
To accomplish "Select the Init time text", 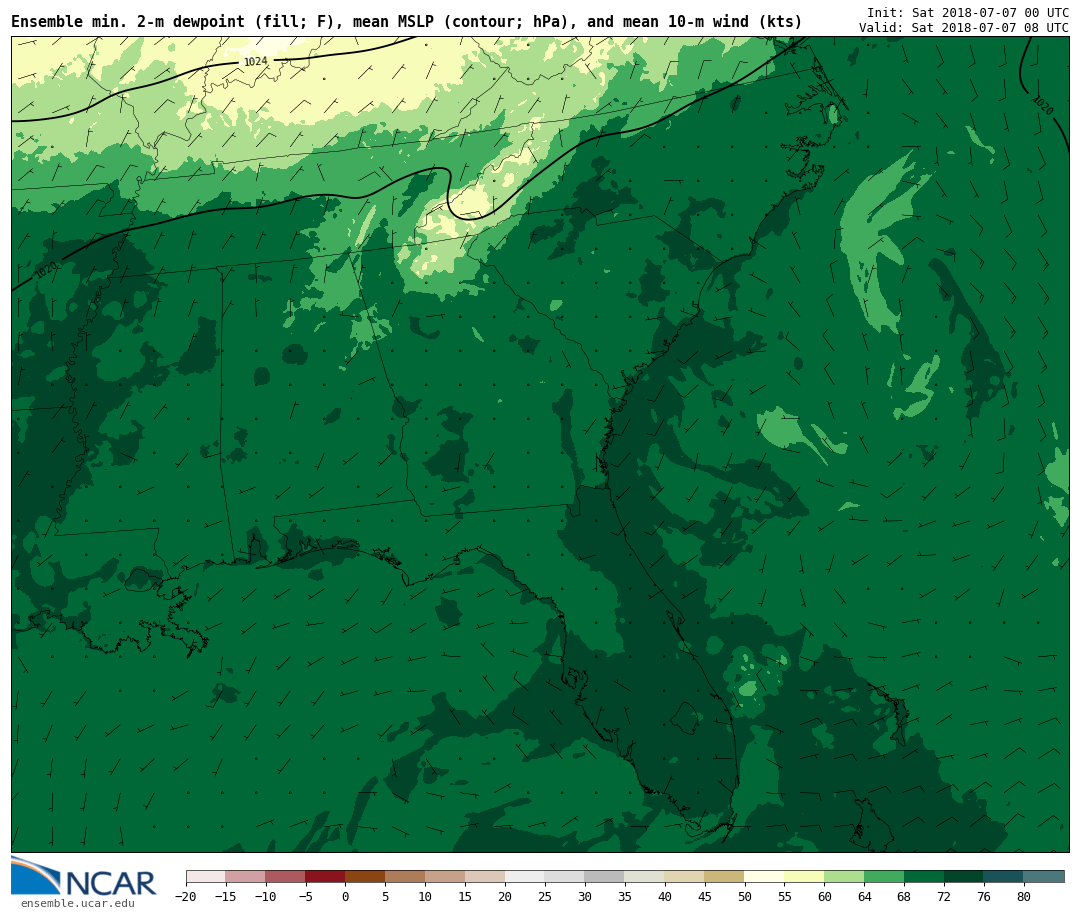I will (967, 13).
